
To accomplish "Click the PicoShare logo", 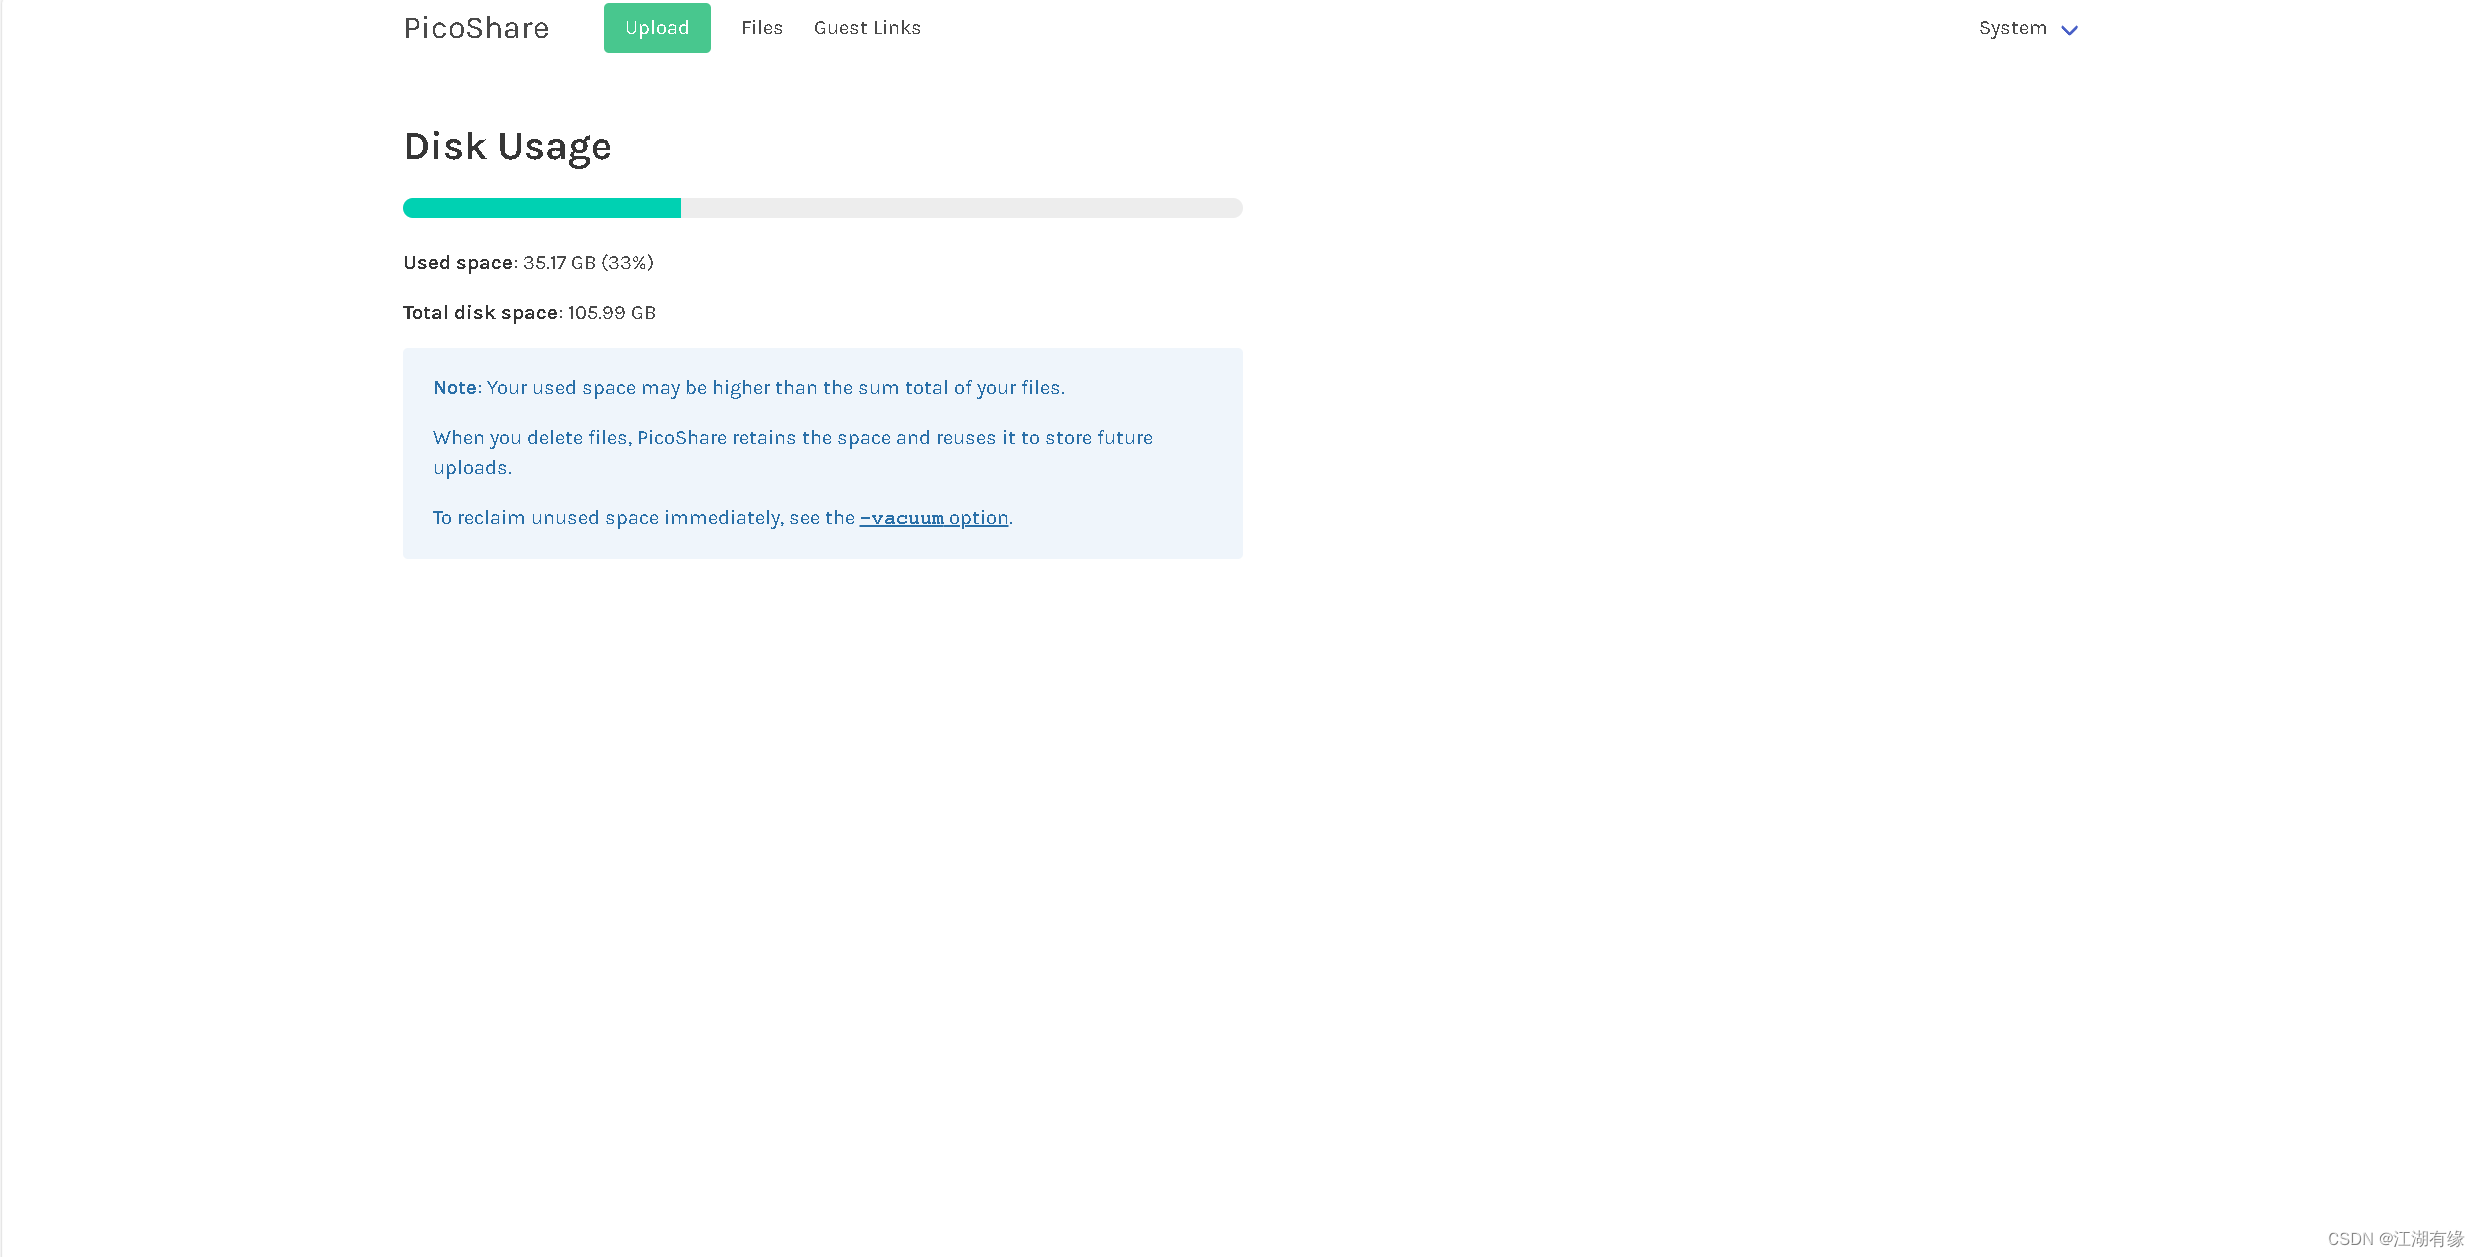I will click(476, 28).
